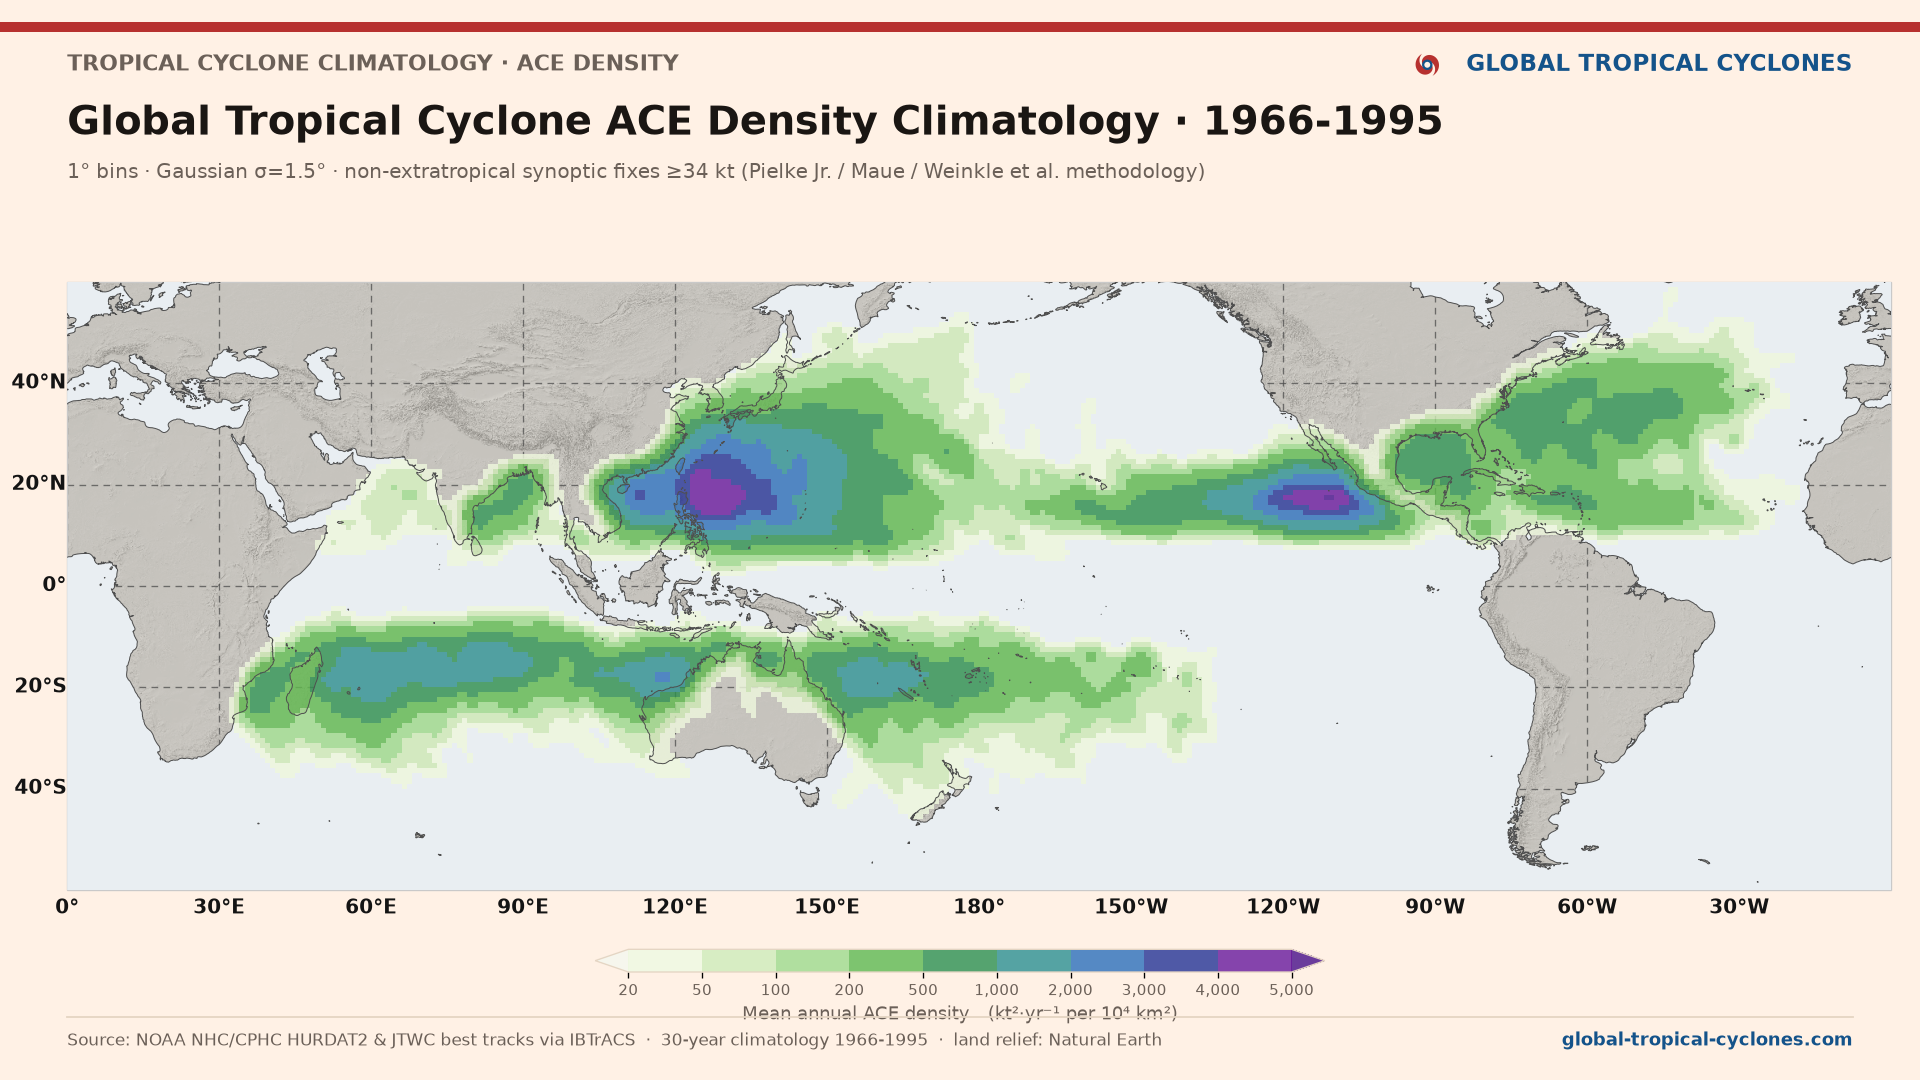Click the subtitle about 1° bins methodology

point(636,172)
